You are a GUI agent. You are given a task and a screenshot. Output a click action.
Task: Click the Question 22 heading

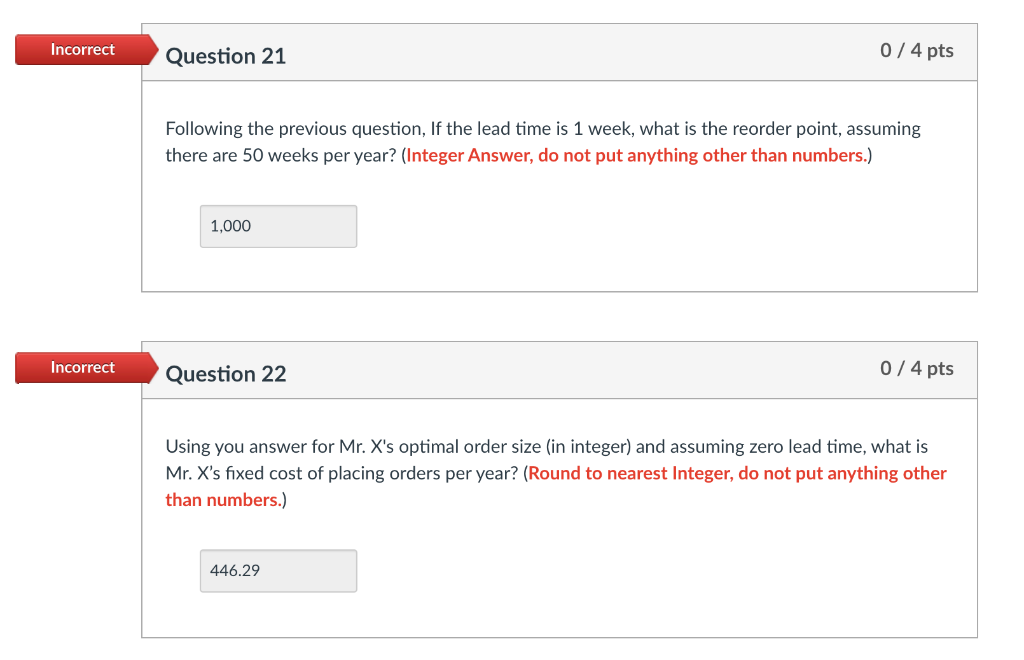[225, 374]
